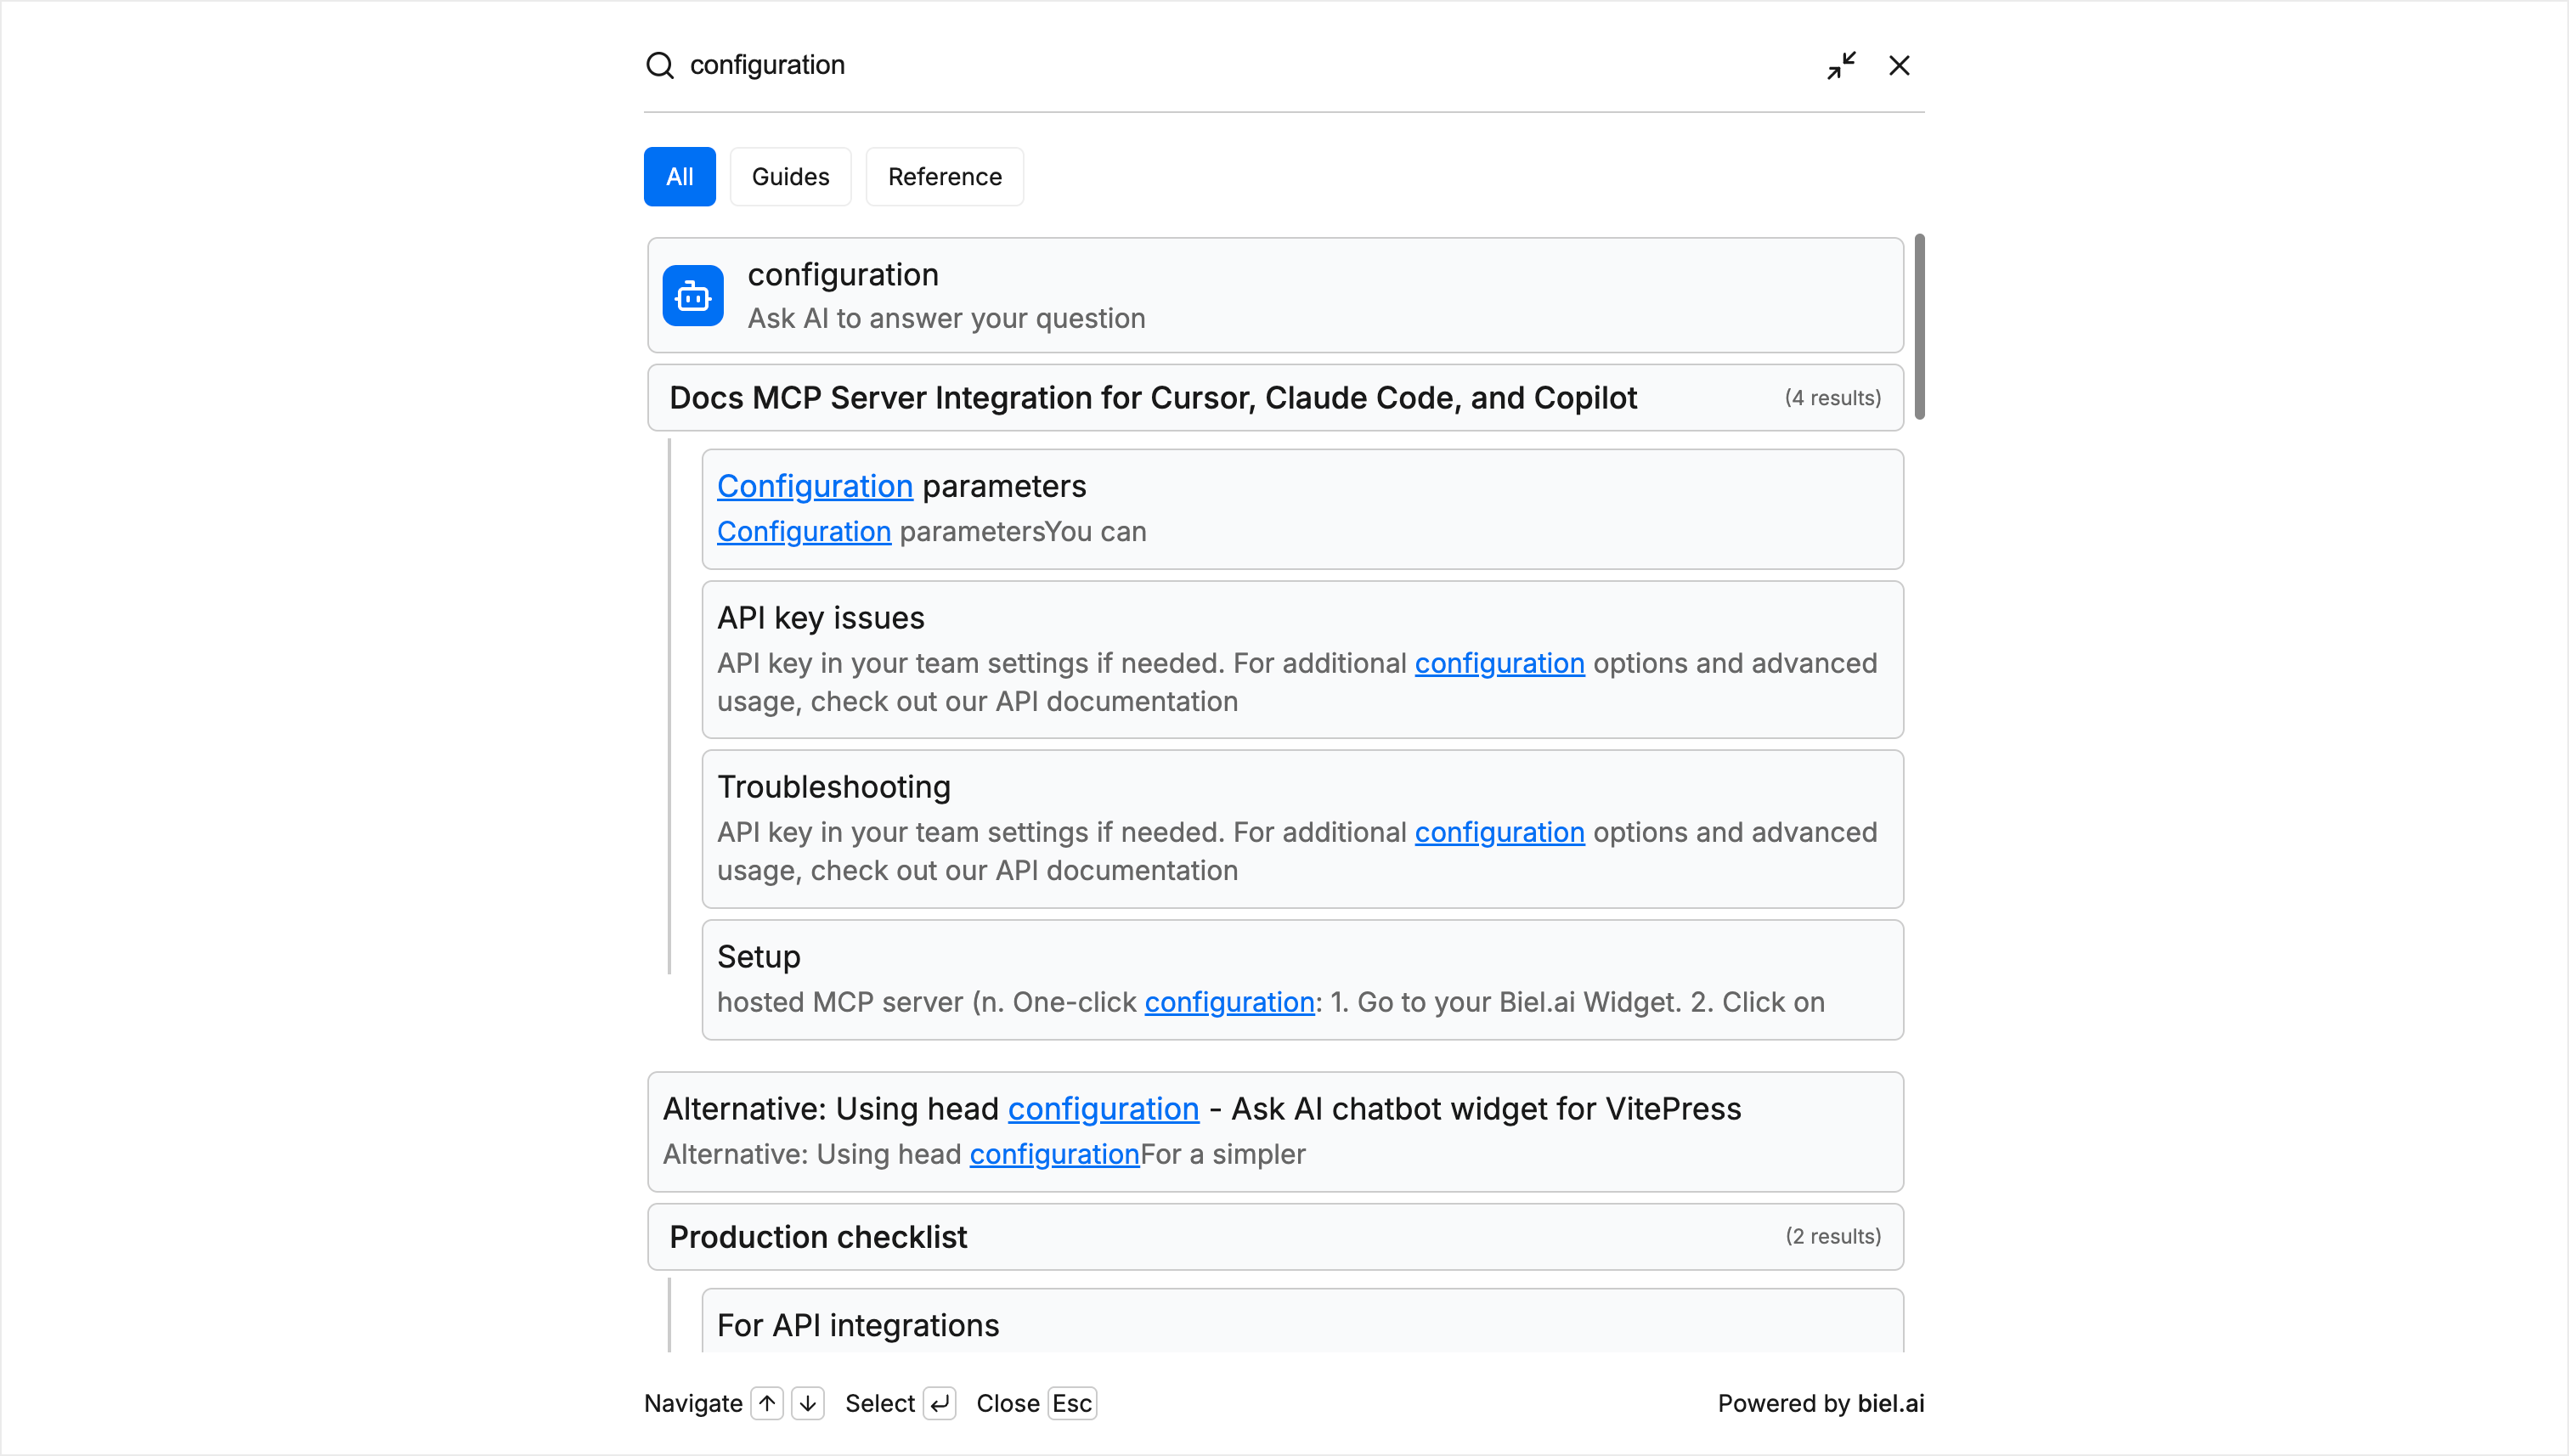This screenshot has width=2569, height=1456.
Task: Select the All filter tab
Action: [679, 177]
